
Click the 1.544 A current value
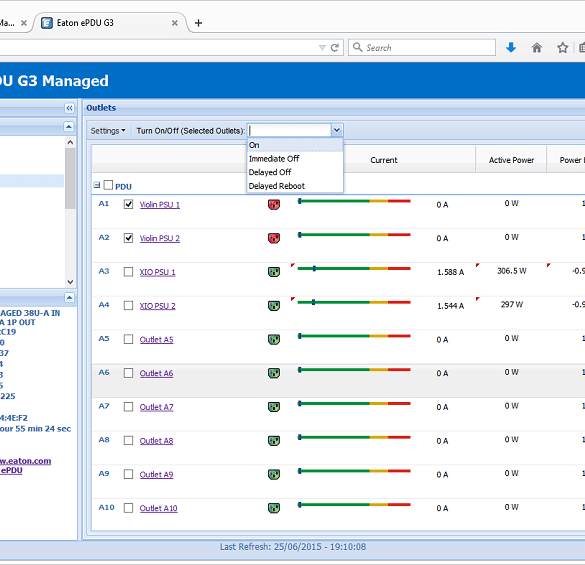[450, 306]
